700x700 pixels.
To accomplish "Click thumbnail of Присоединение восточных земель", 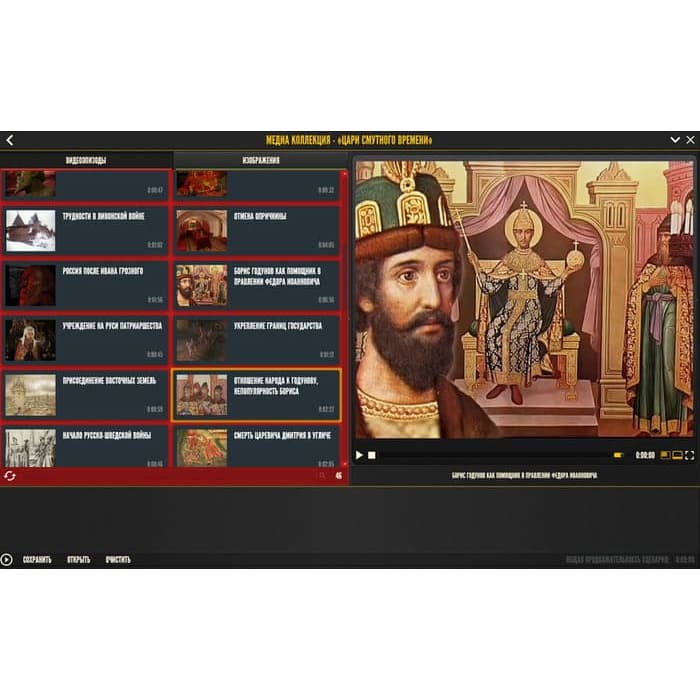I will (30, 395).
